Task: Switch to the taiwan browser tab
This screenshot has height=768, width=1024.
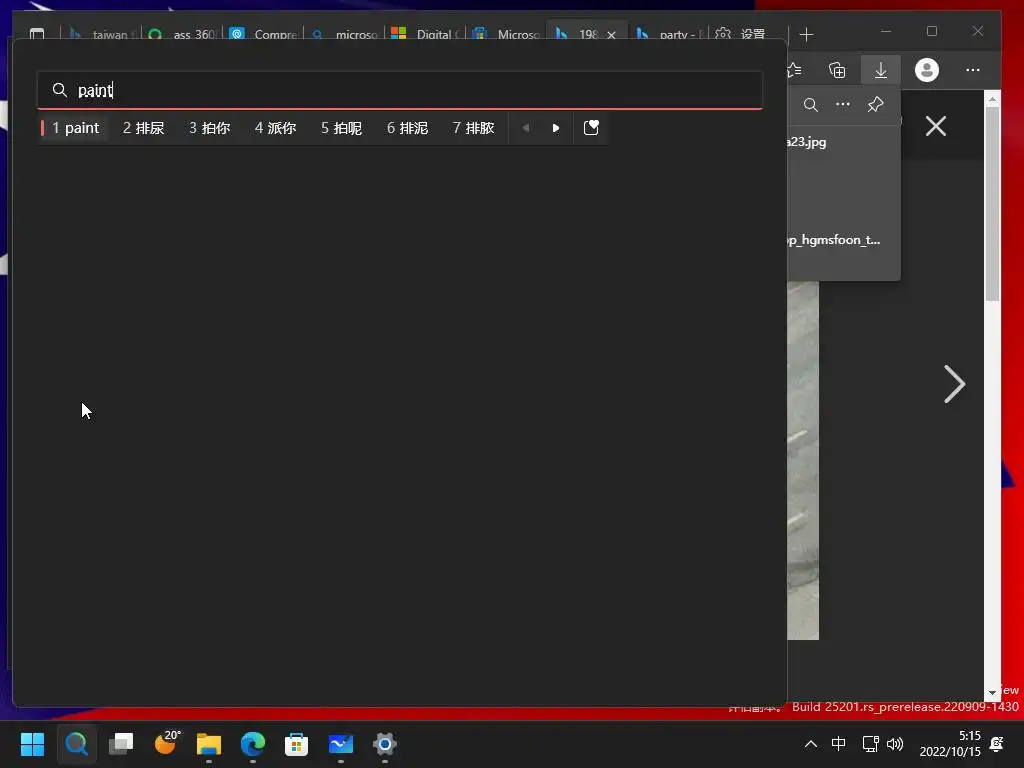Action: pyautogui.click(x=103, y=34)
